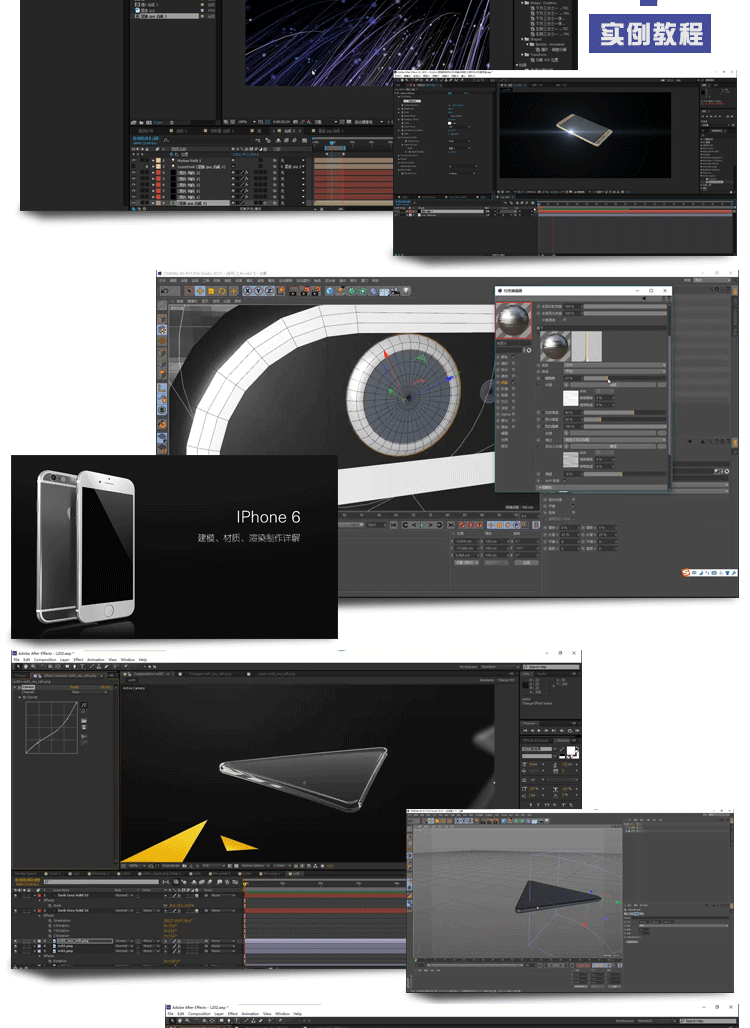The height and width of the screenshot is (1028, 750).
Task: Toggle the Alpha channel checkbox in Material Editor
Action: (513, 414)
